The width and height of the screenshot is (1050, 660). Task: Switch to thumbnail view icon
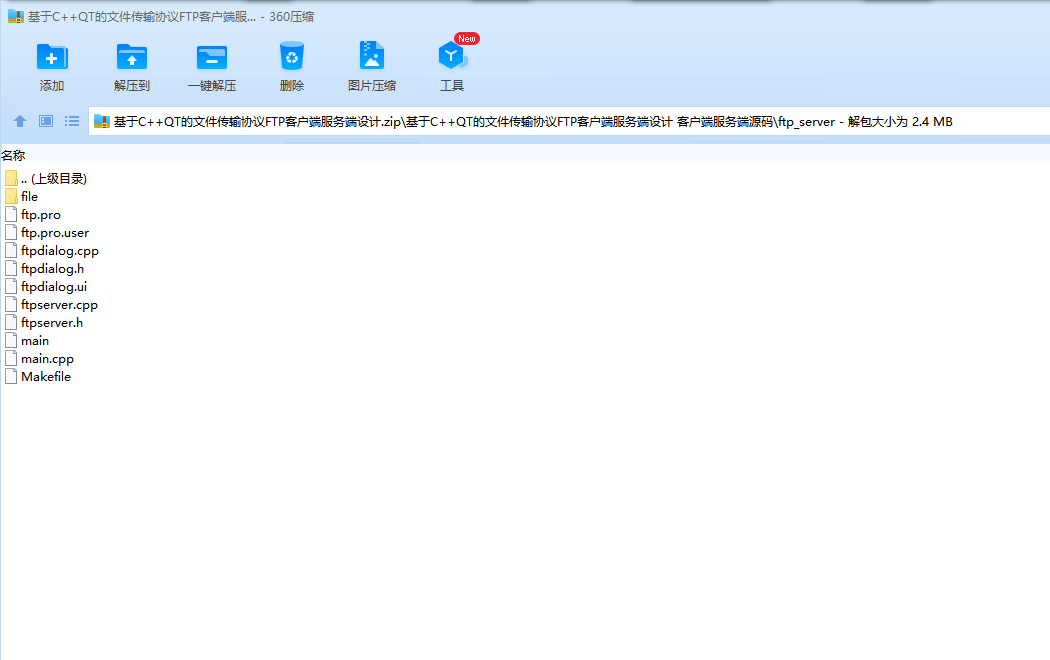(46, 121)
